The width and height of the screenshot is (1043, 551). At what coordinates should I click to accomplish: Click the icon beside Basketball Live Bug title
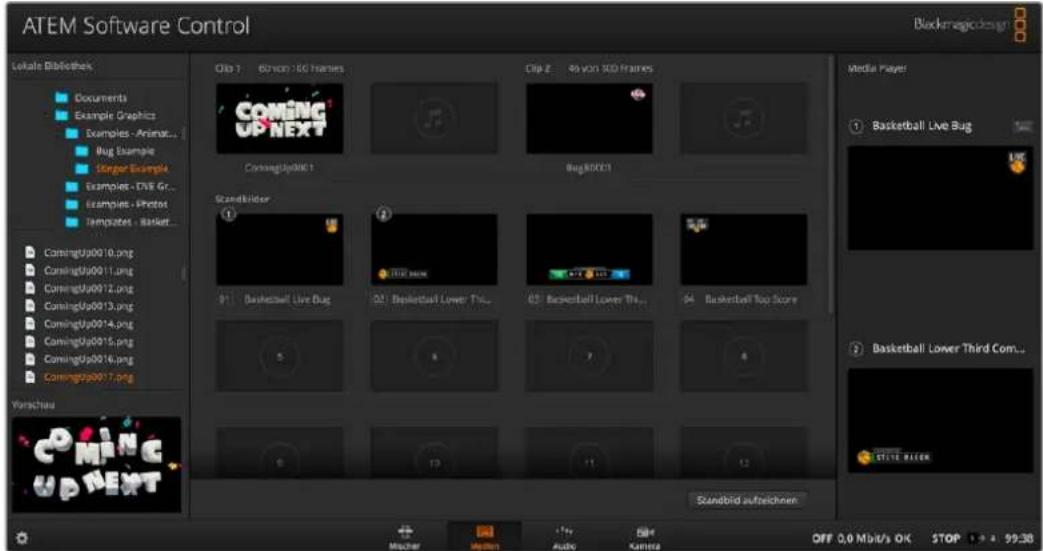pyautogui.click(x=1022, y=126)
